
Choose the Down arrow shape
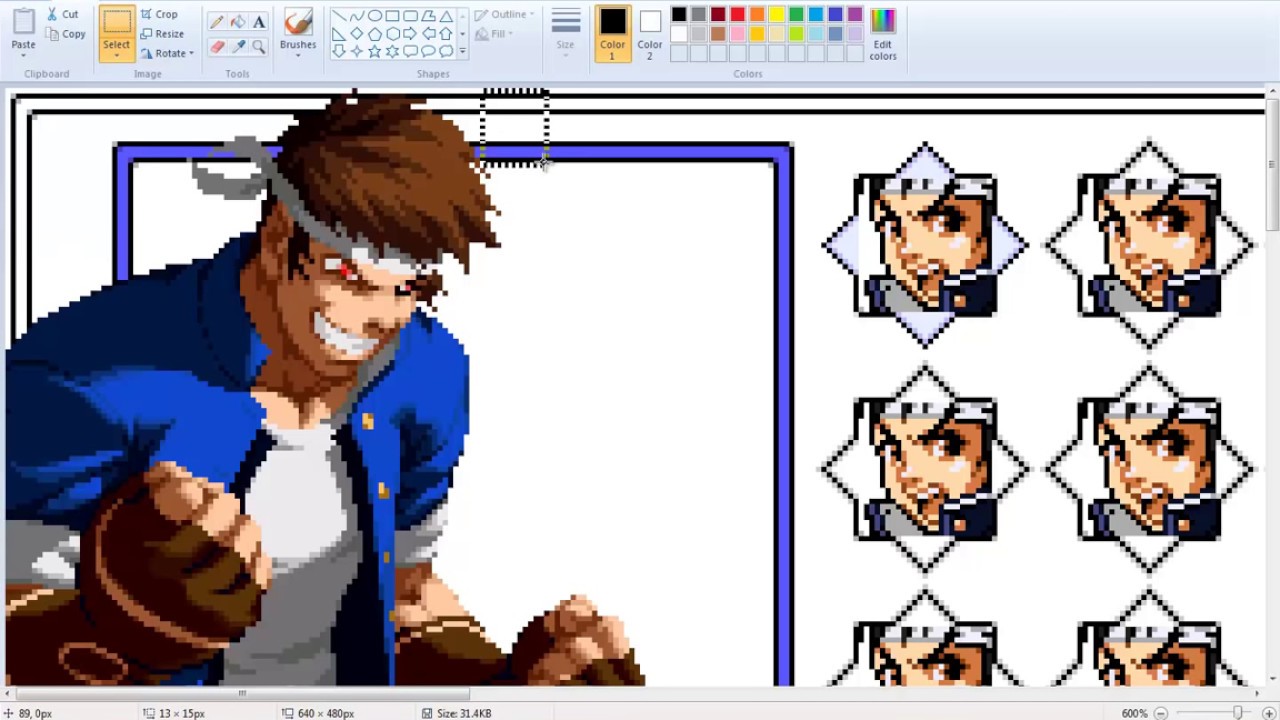pyautogui.click(x=339, y=51)
